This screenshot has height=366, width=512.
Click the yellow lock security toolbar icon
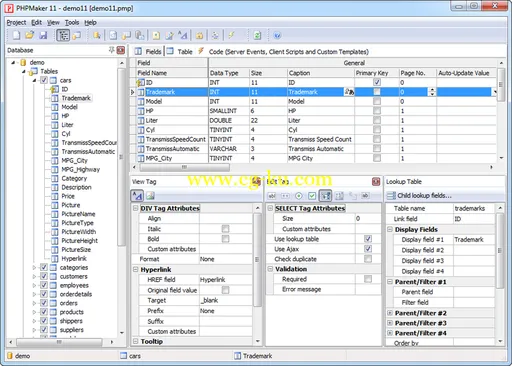(x=199, y=35)
